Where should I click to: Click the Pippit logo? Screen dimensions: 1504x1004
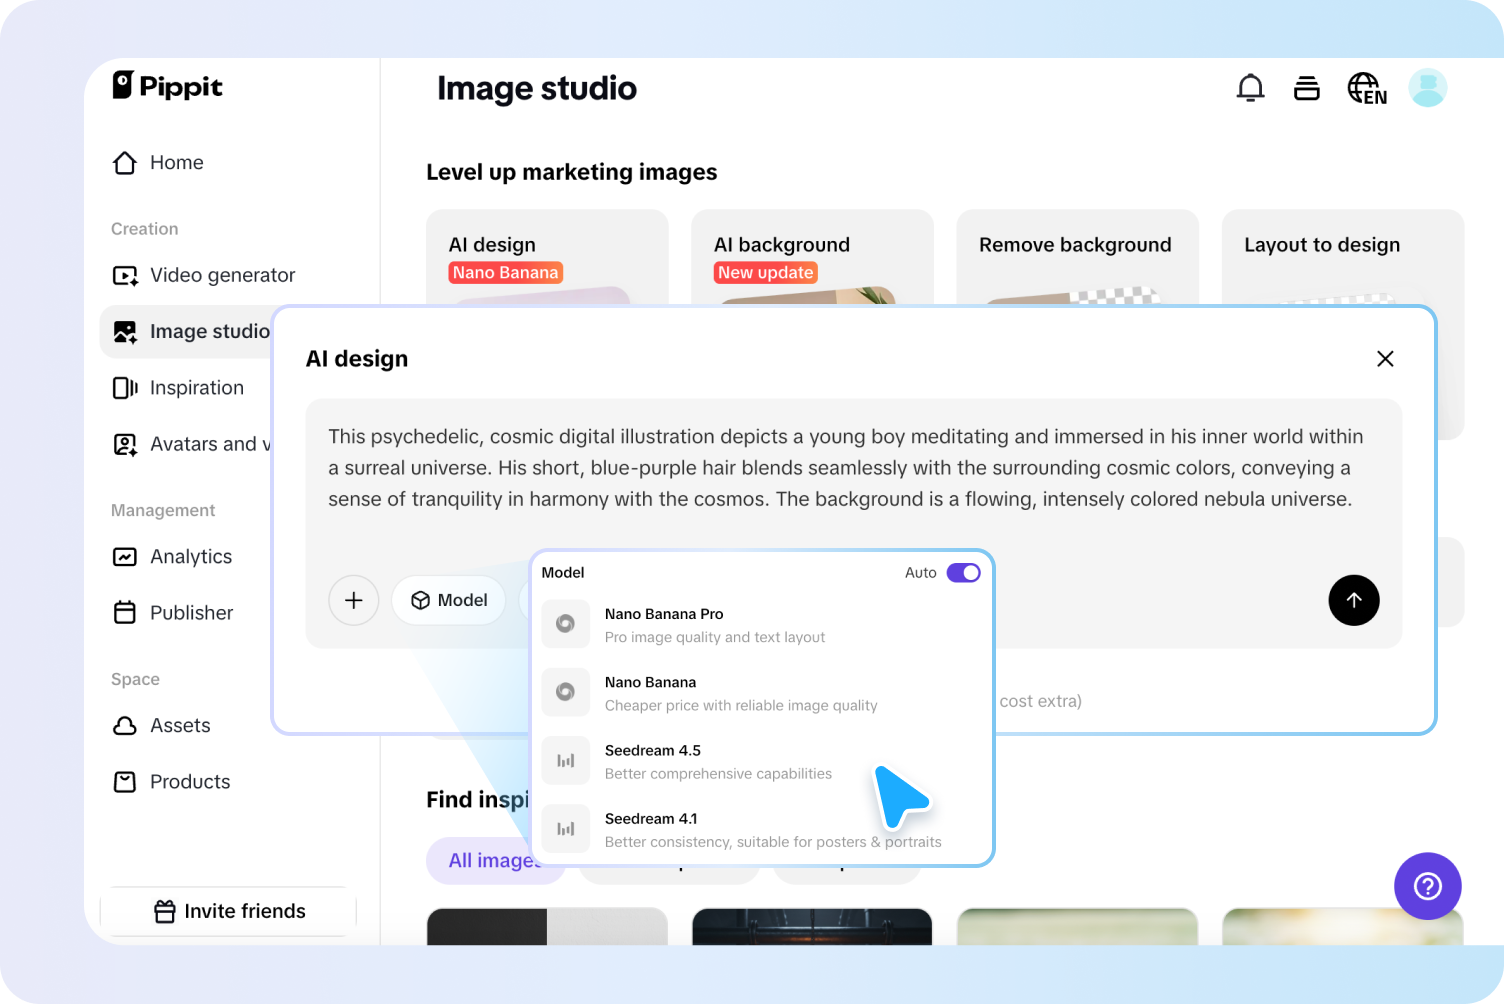tap(167, 86)
